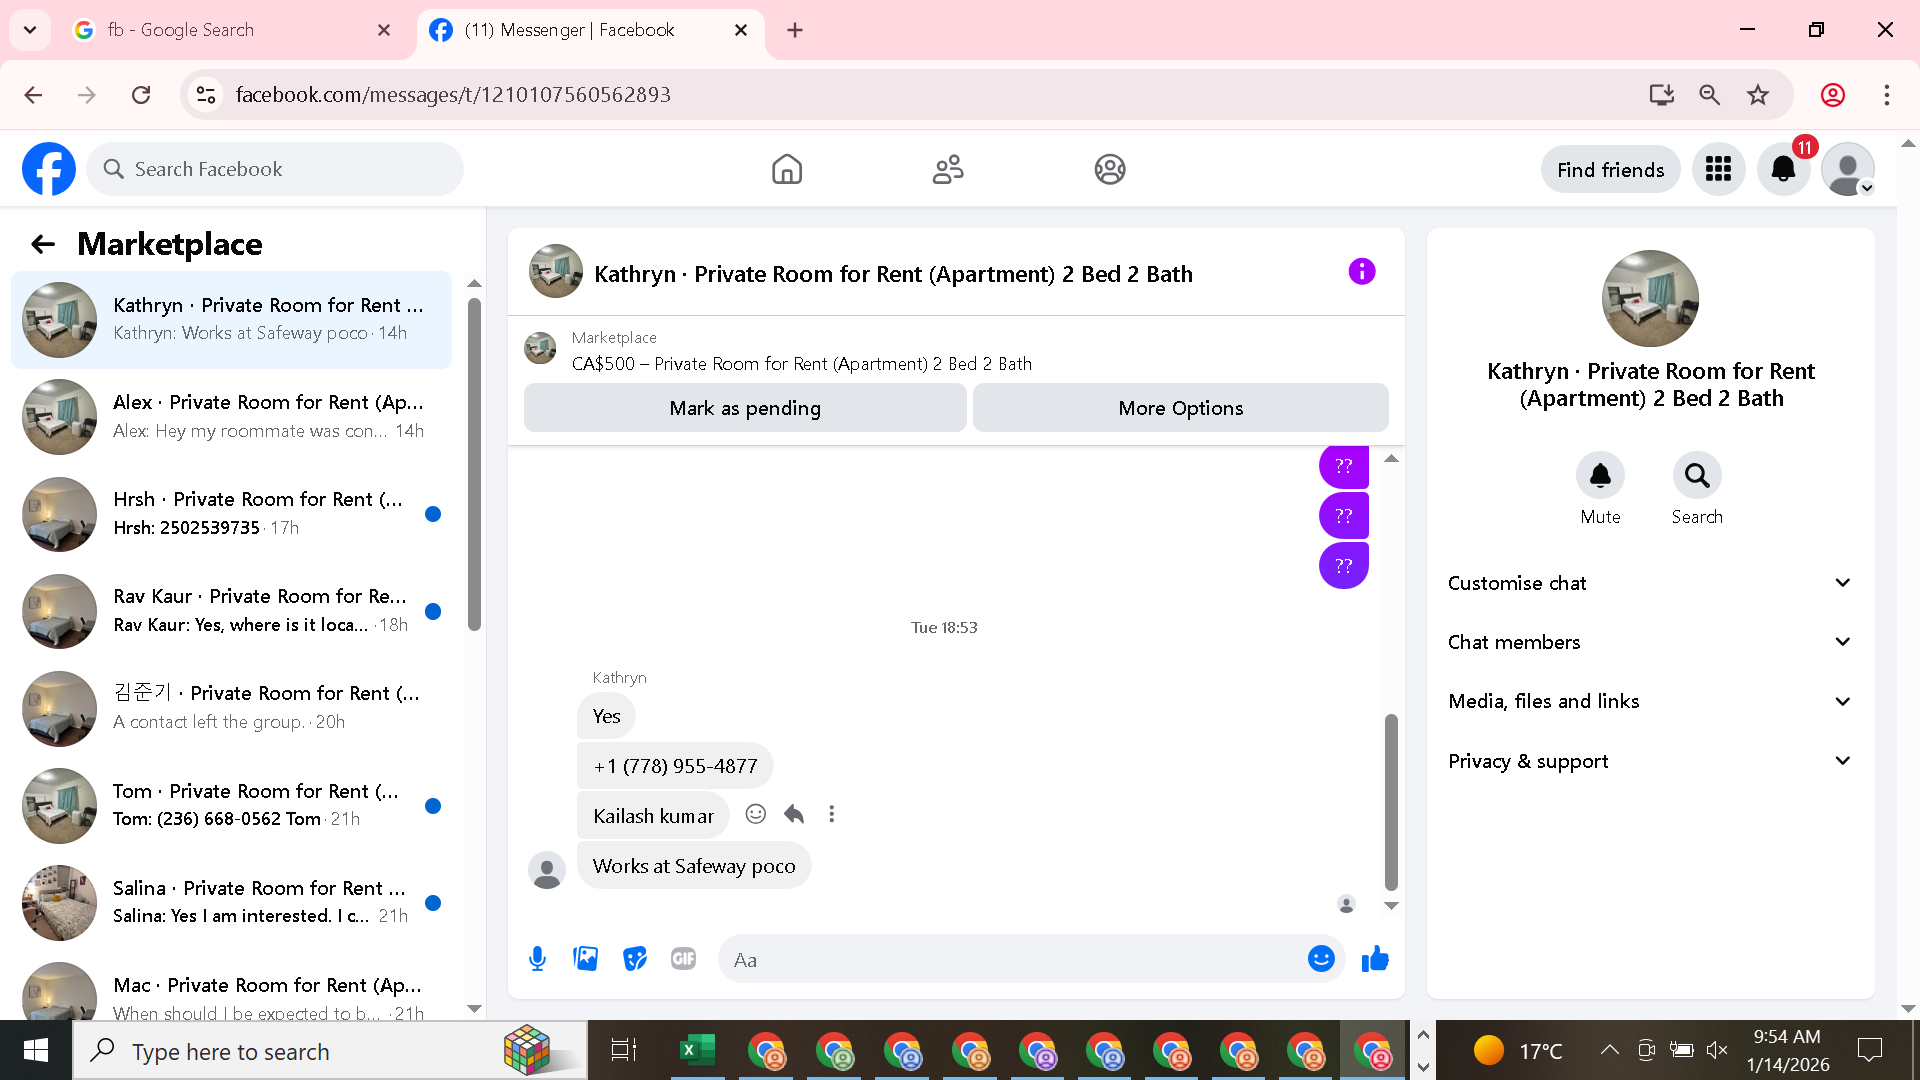
Task: Go to the Facebook Home tab icon
Action: tap(787, 170)
